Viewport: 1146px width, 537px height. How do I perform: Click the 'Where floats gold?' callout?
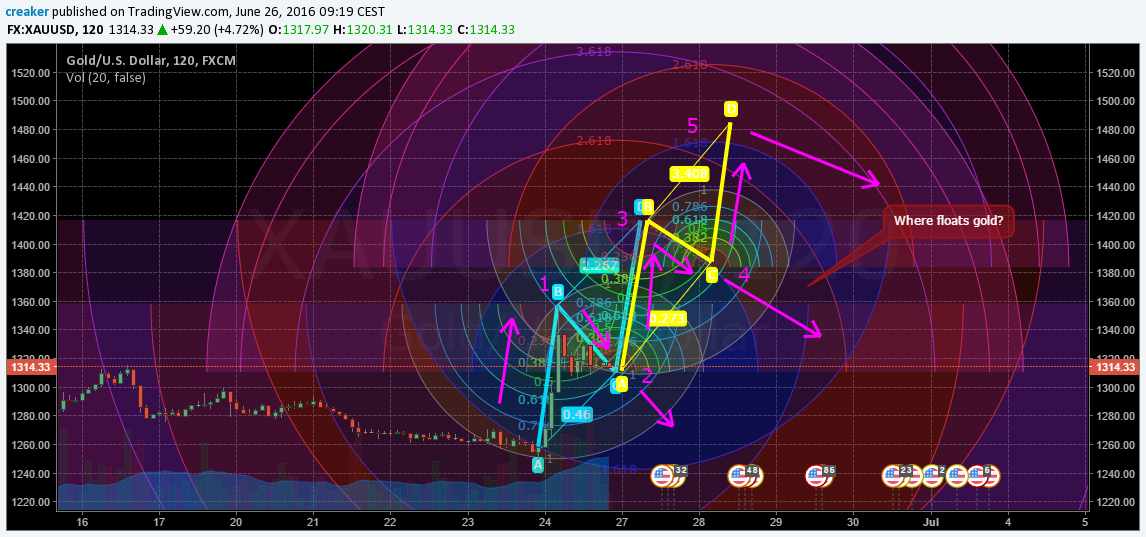point(949,221)
